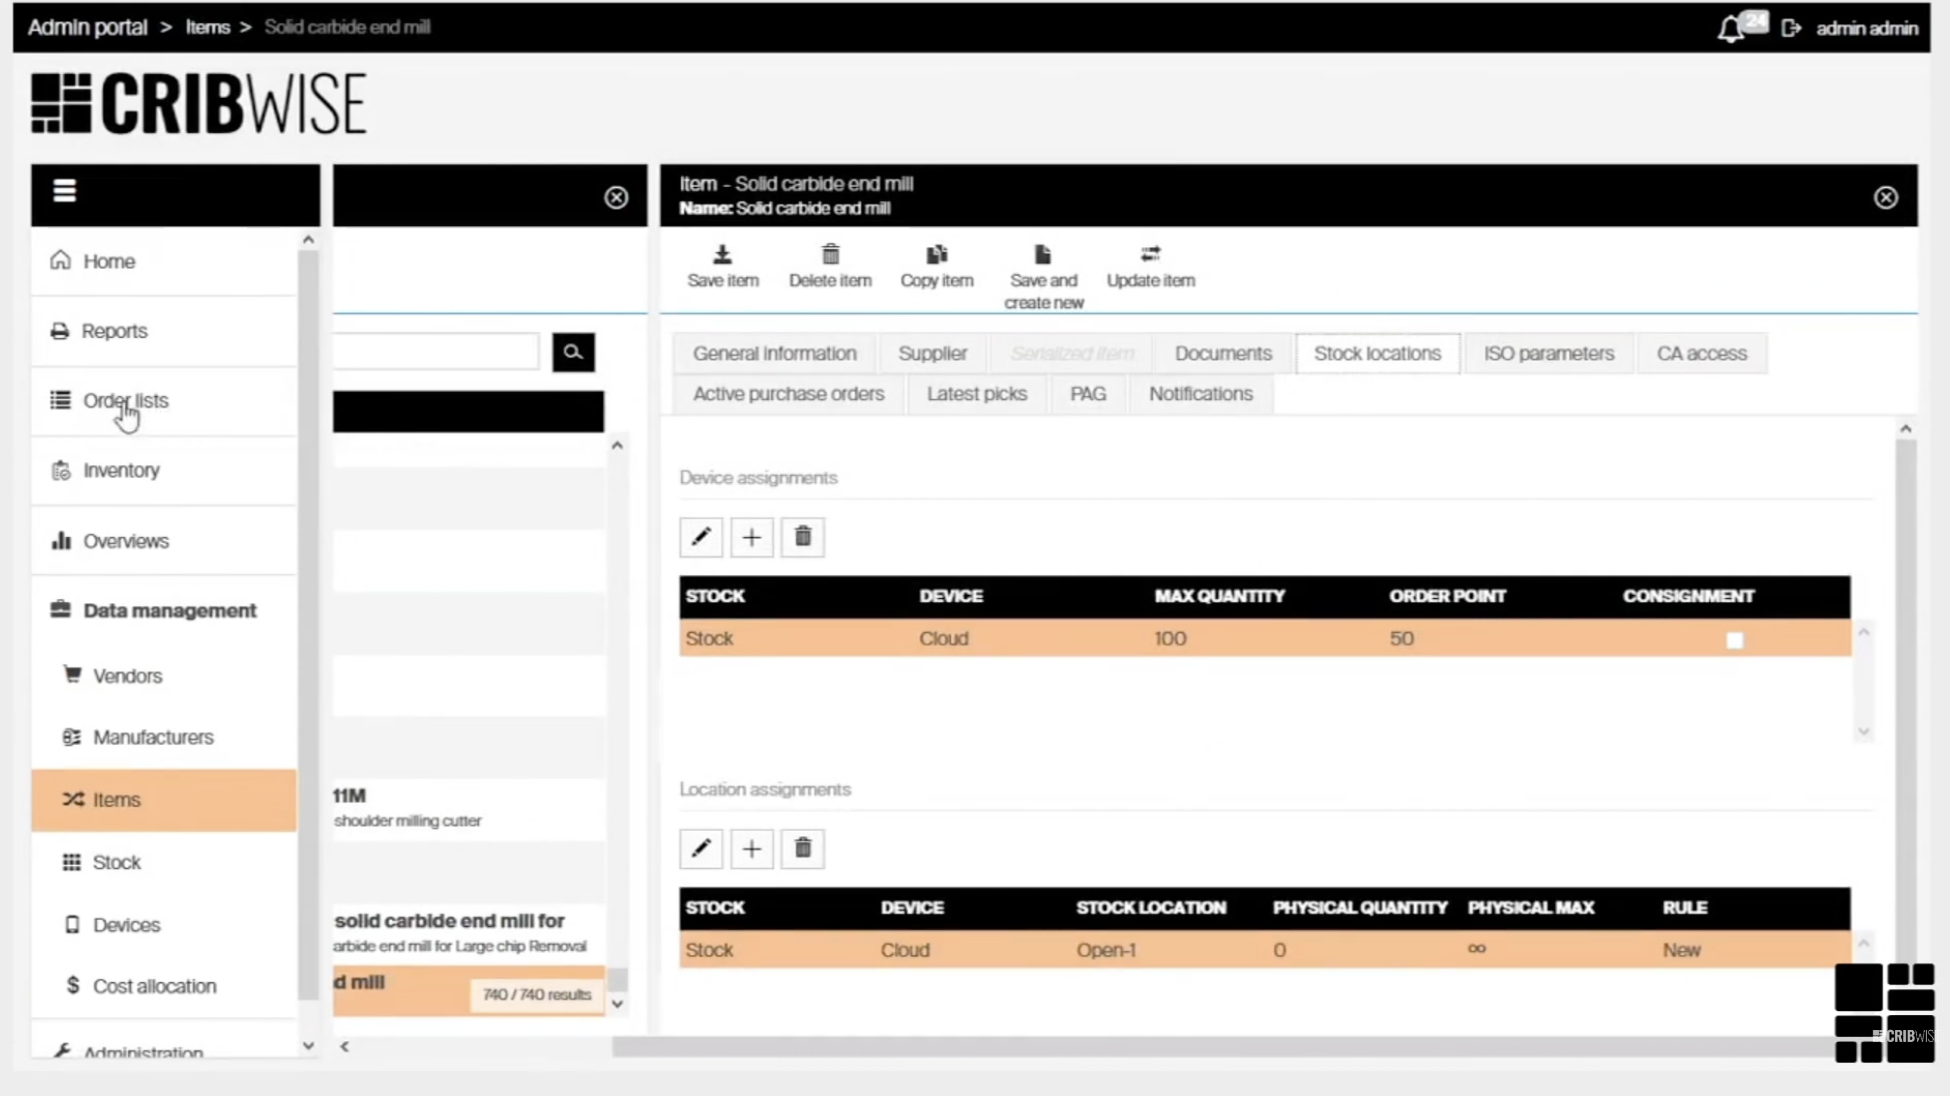Collapse Data management section

[169, 610]
